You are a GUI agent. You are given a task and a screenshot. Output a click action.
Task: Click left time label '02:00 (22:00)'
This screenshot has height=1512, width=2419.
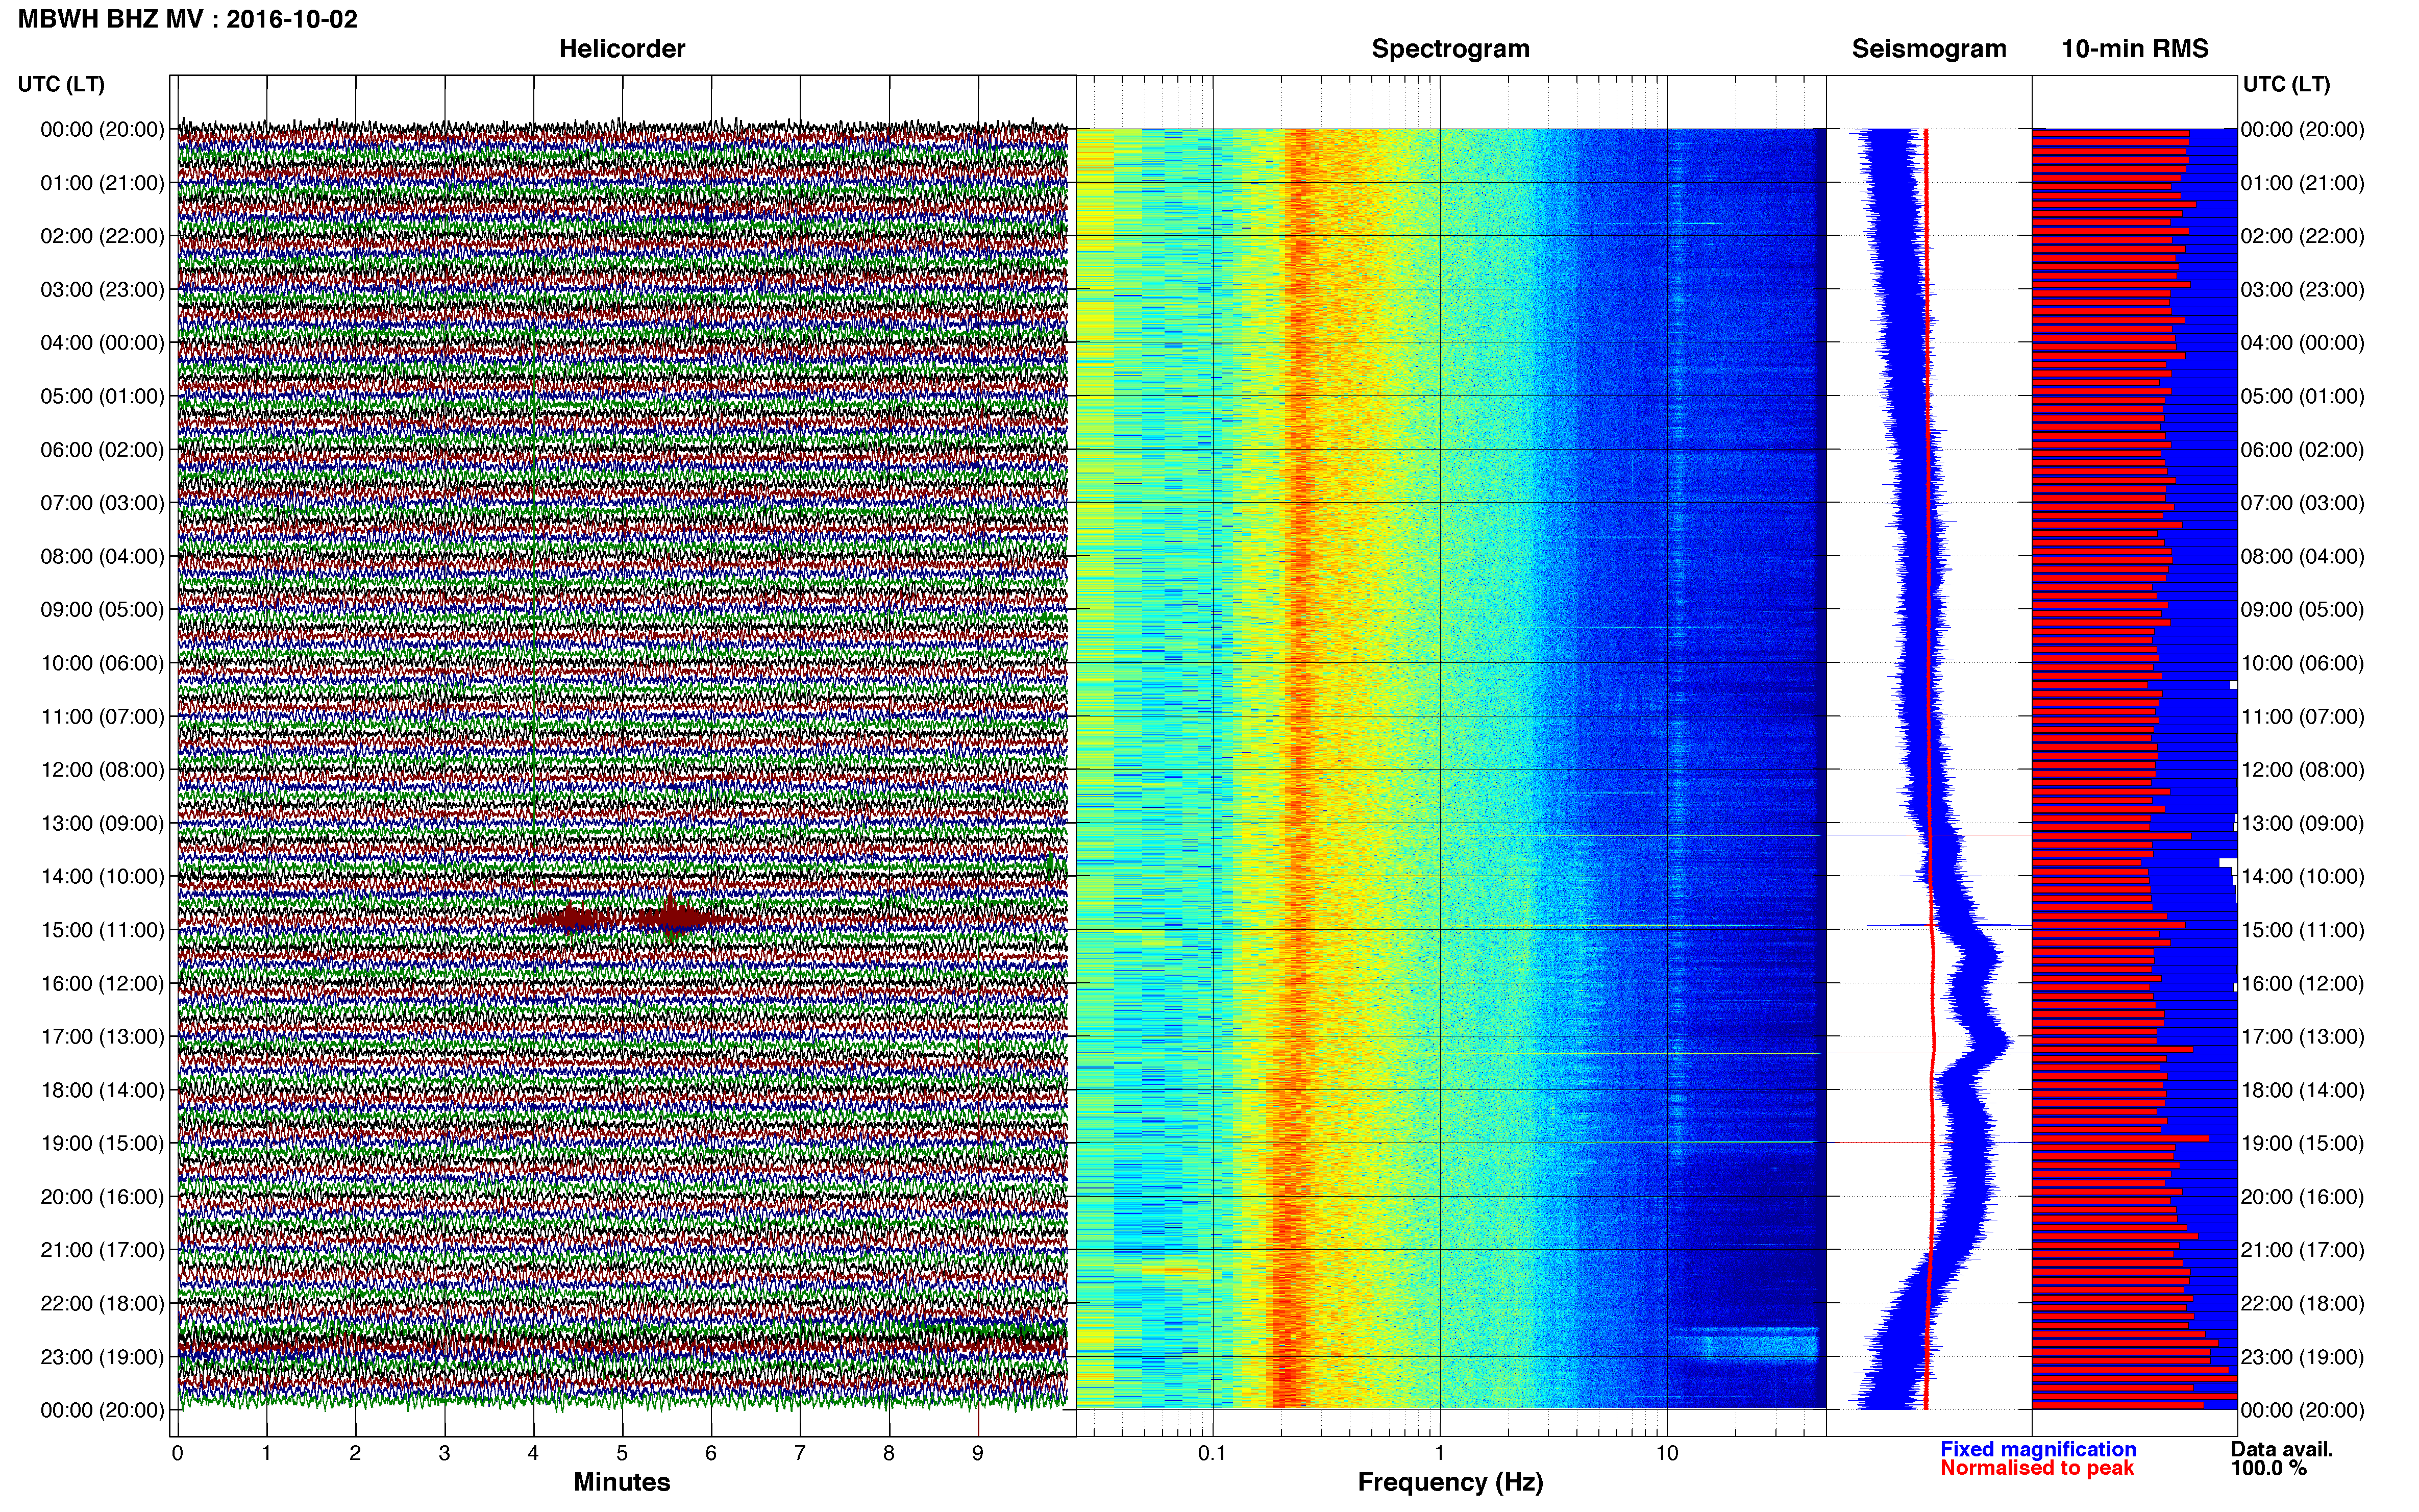tap(102, 236)
